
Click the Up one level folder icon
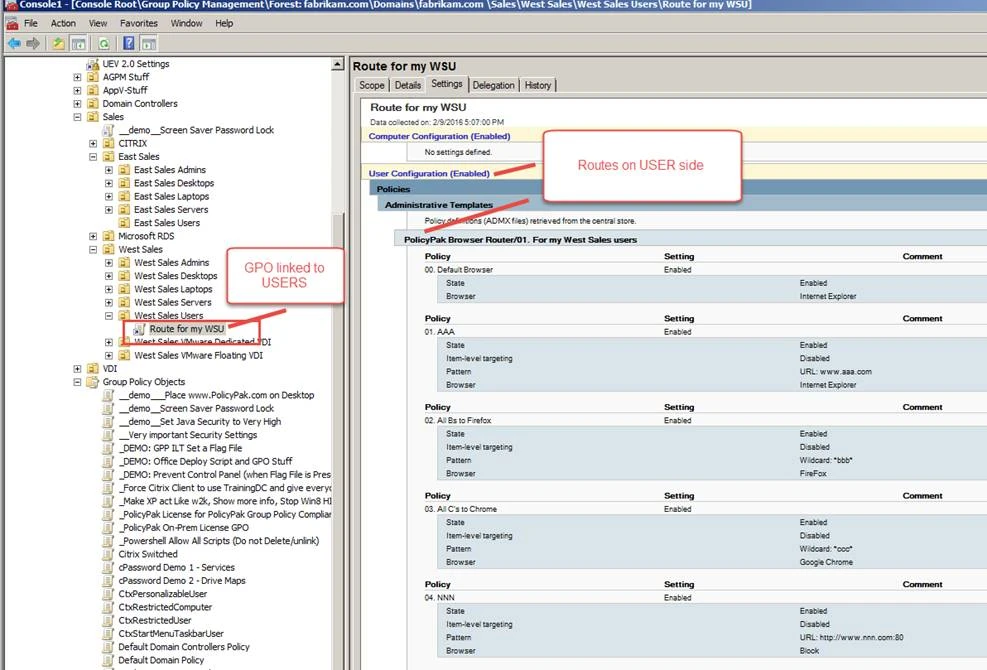point(59,43)
